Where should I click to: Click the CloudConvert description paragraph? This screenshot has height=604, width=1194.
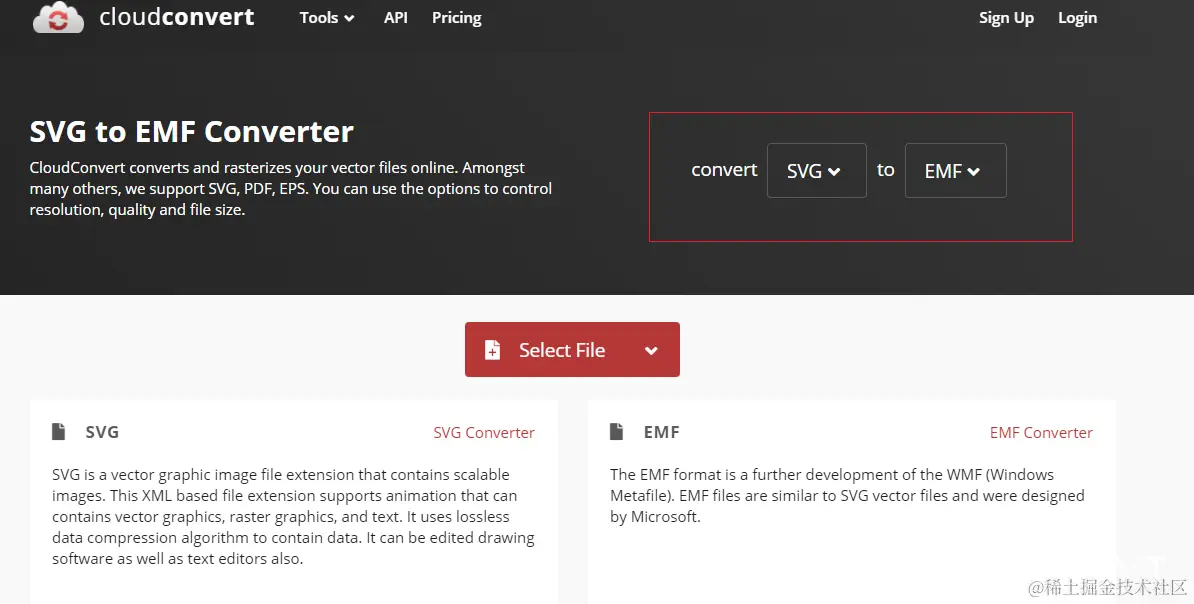291,189
